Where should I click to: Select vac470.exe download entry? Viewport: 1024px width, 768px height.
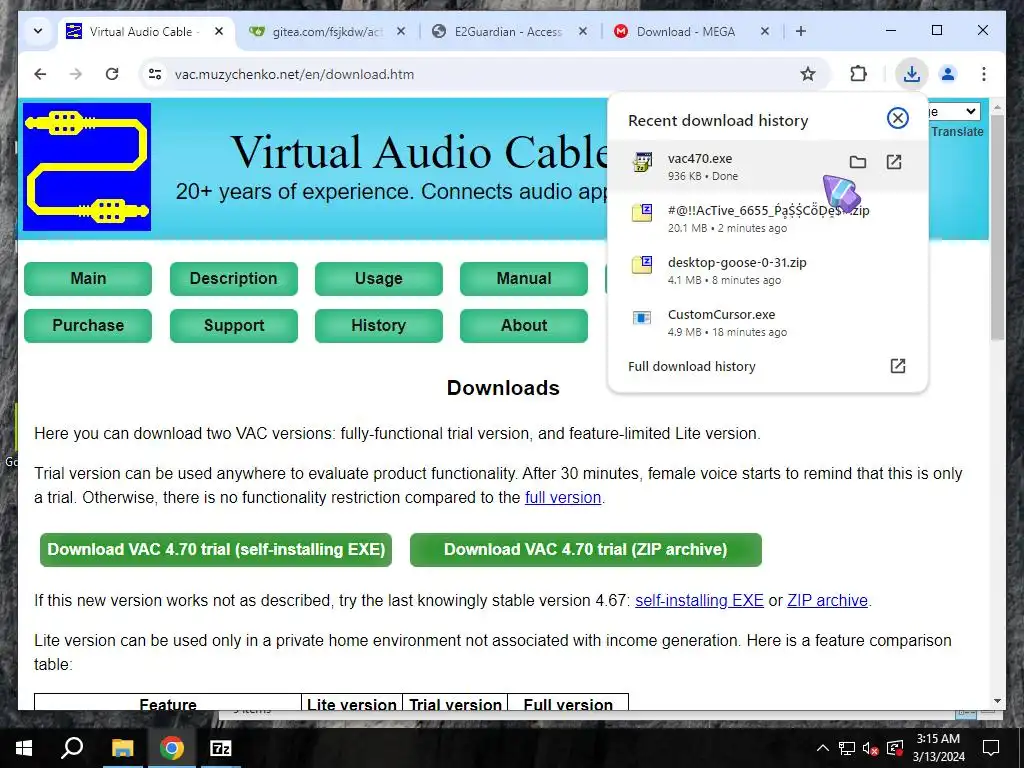(767, 166)
